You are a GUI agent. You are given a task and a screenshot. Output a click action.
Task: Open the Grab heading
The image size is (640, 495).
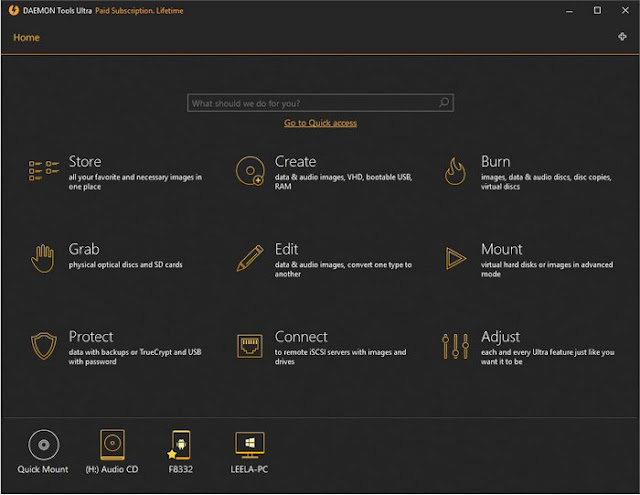click(x=84, y=249)
